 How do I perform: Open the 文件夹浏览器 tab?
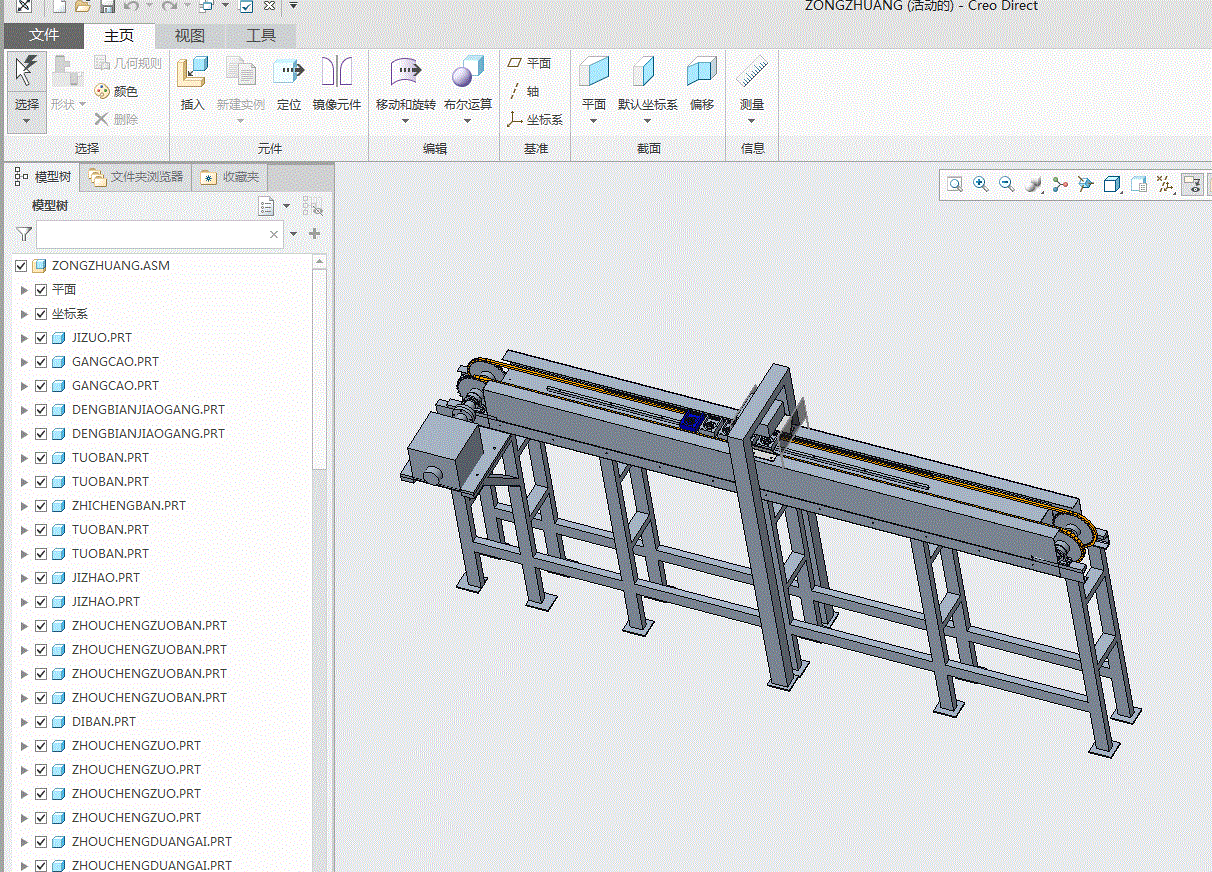tap(137, 177)
